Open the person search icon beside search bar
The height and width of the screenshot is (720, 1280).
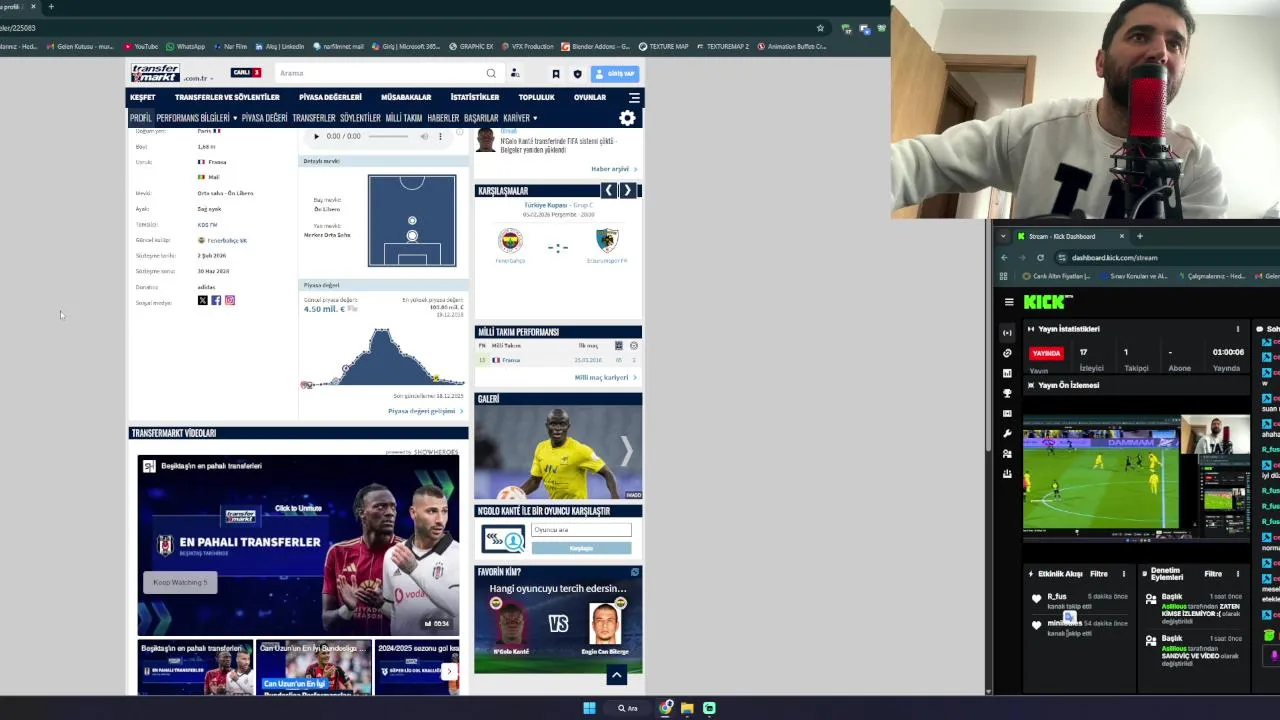[x=515, y=73]
